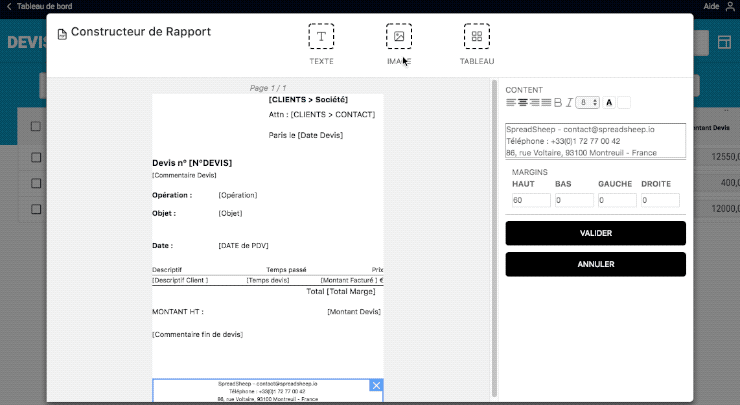Select the [Commentaire fin de devis] block

(197, 334)
